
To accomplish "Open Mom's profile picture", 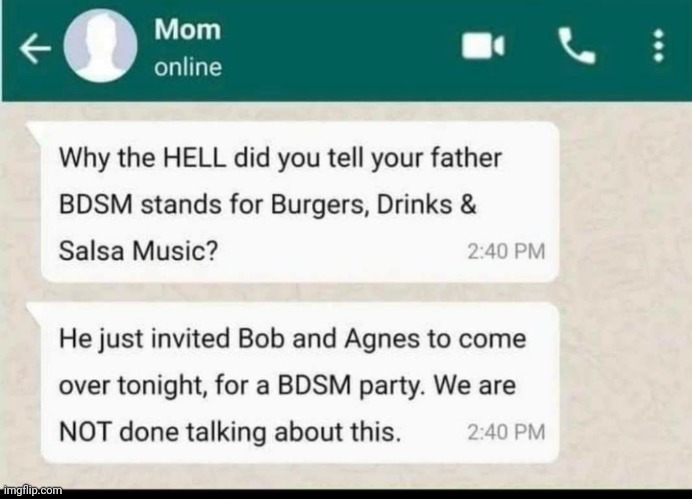I will click(x=101, y=46).
